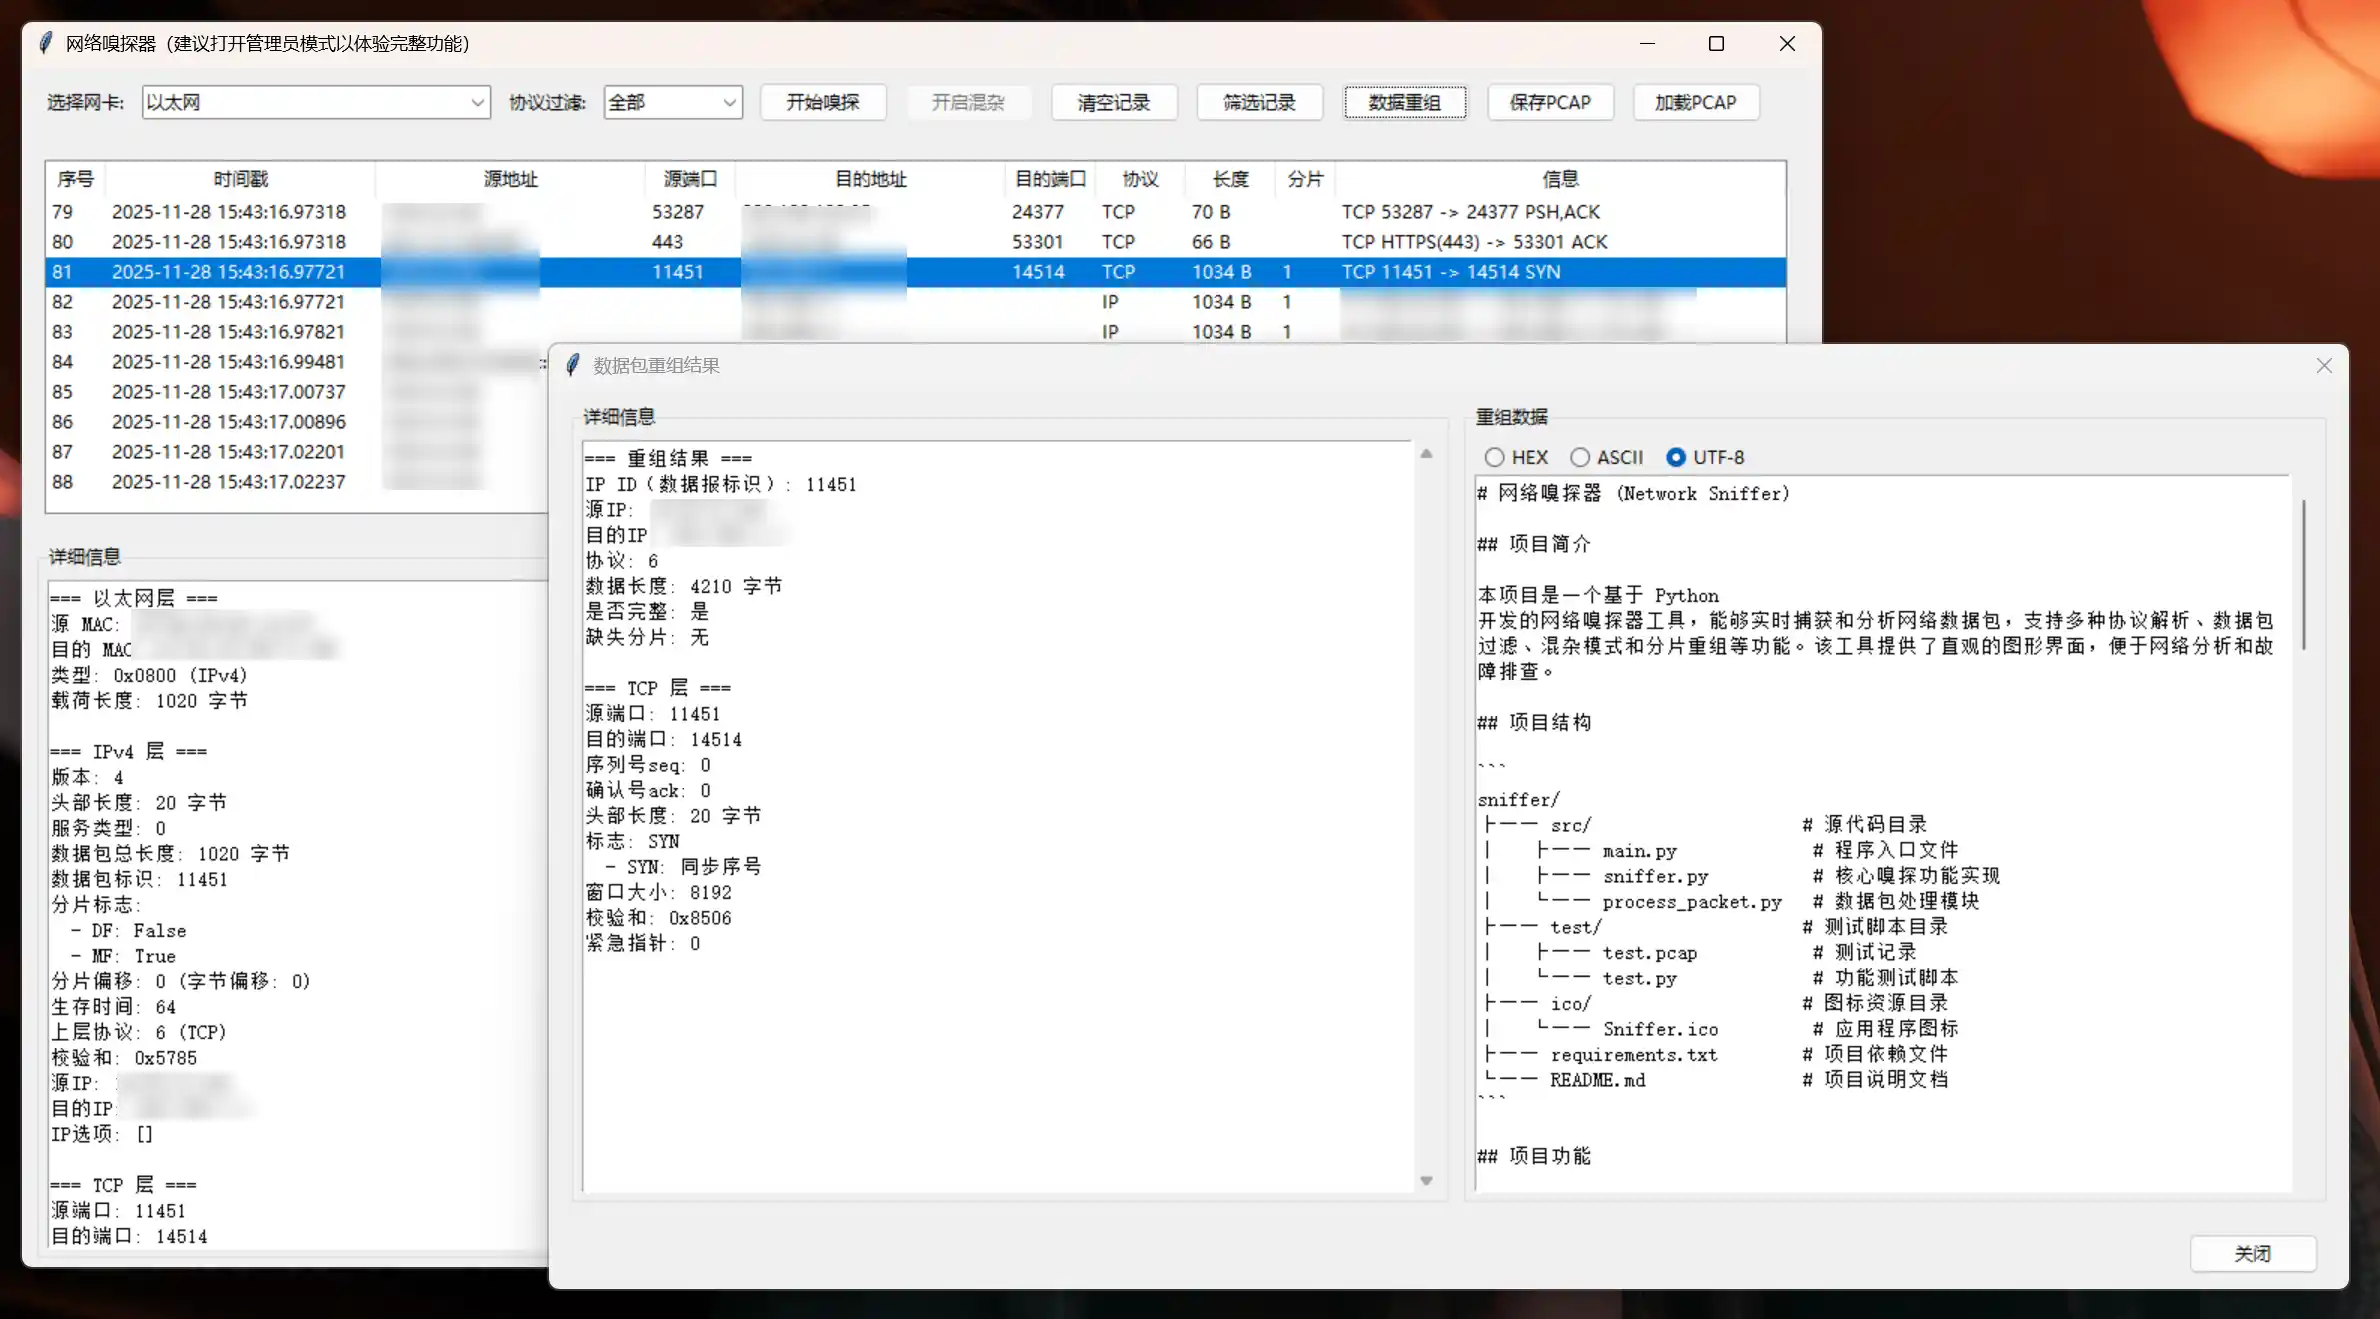The width and height of the screenshot is (2380, 1319).
Task: Select the UTF-8 display radio button
Action: (x=1675, y=457)
